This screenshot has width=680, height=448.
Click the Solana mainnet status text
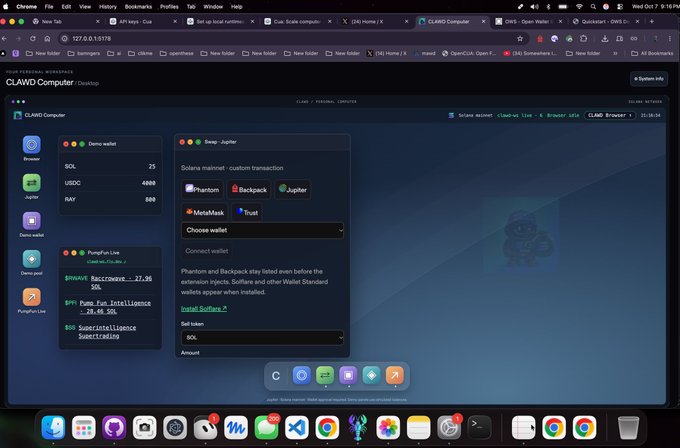coord(476,115)
